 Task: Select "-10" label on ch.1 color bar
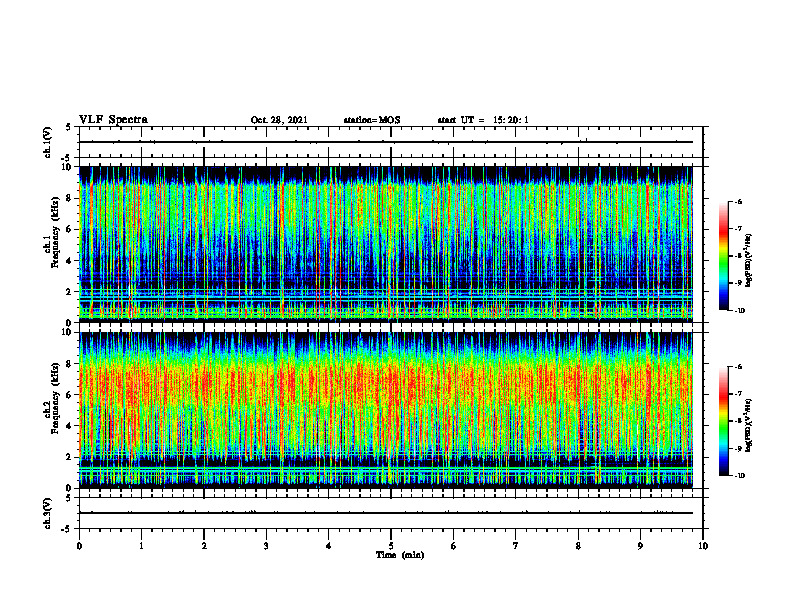pyautogui.click(x=739, y=310)
